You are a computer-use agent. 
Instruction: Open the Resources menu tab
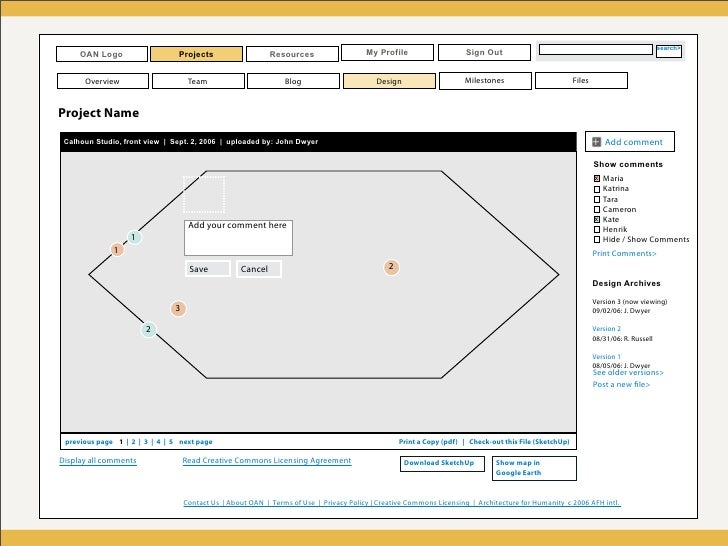(x=292, y=54)
